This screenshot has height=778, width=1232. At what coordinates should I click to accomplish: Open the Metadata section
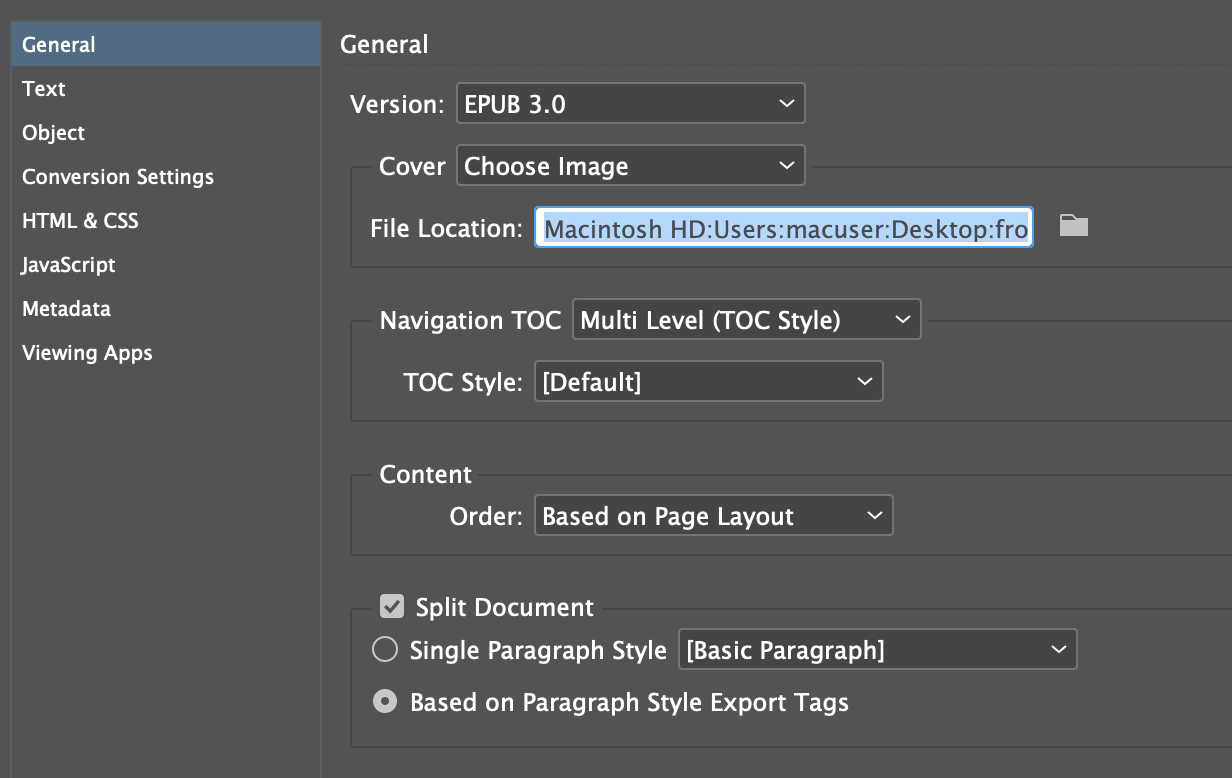click(x=166, y=309)
